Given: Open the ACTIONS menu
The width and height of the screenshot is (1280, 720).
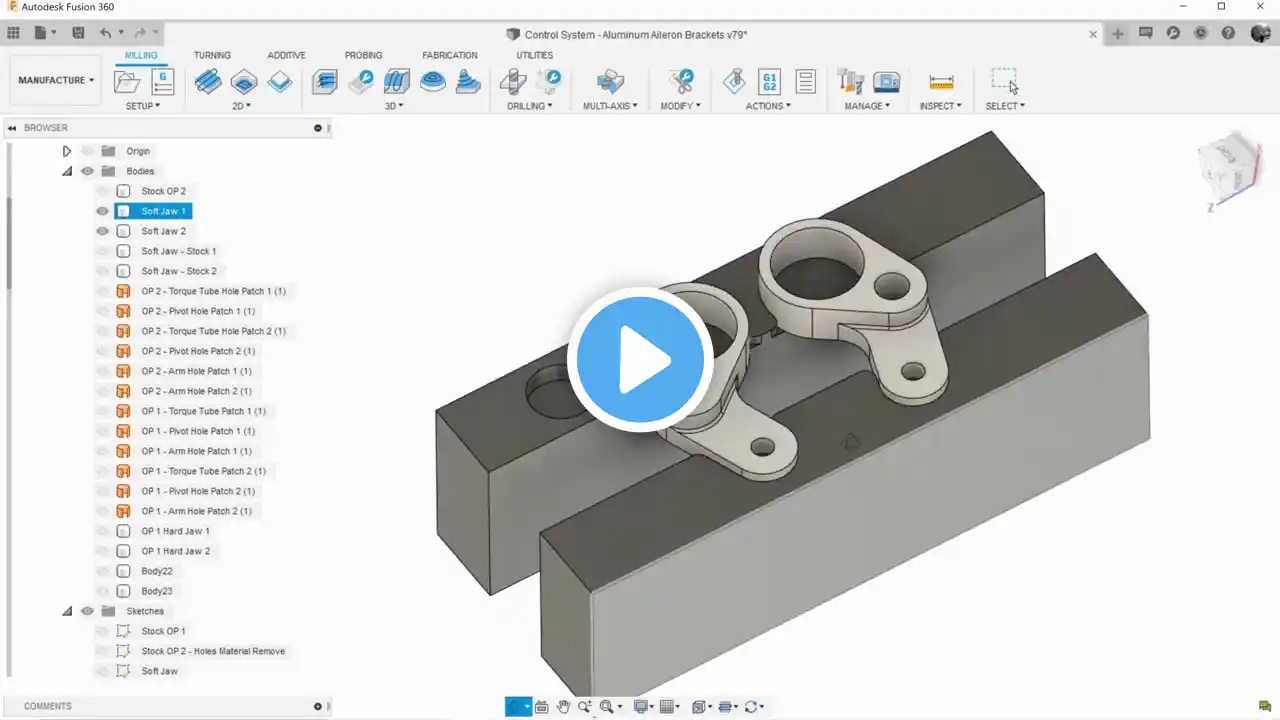Looking at the screenshot, I should (x=768, y=106).
